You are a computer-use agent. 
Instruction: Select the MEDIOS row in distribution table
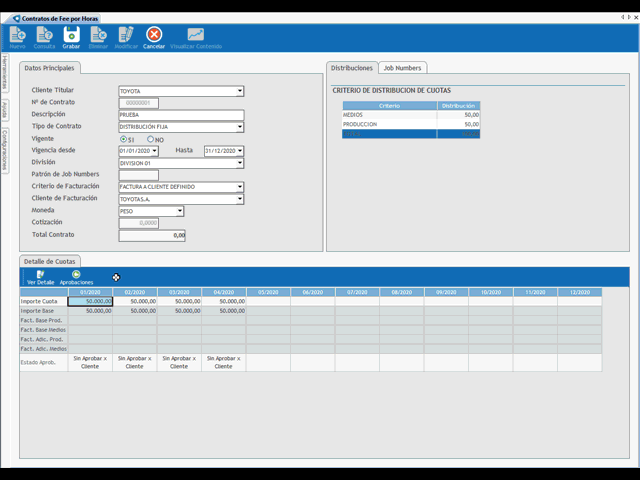point(410,115)
